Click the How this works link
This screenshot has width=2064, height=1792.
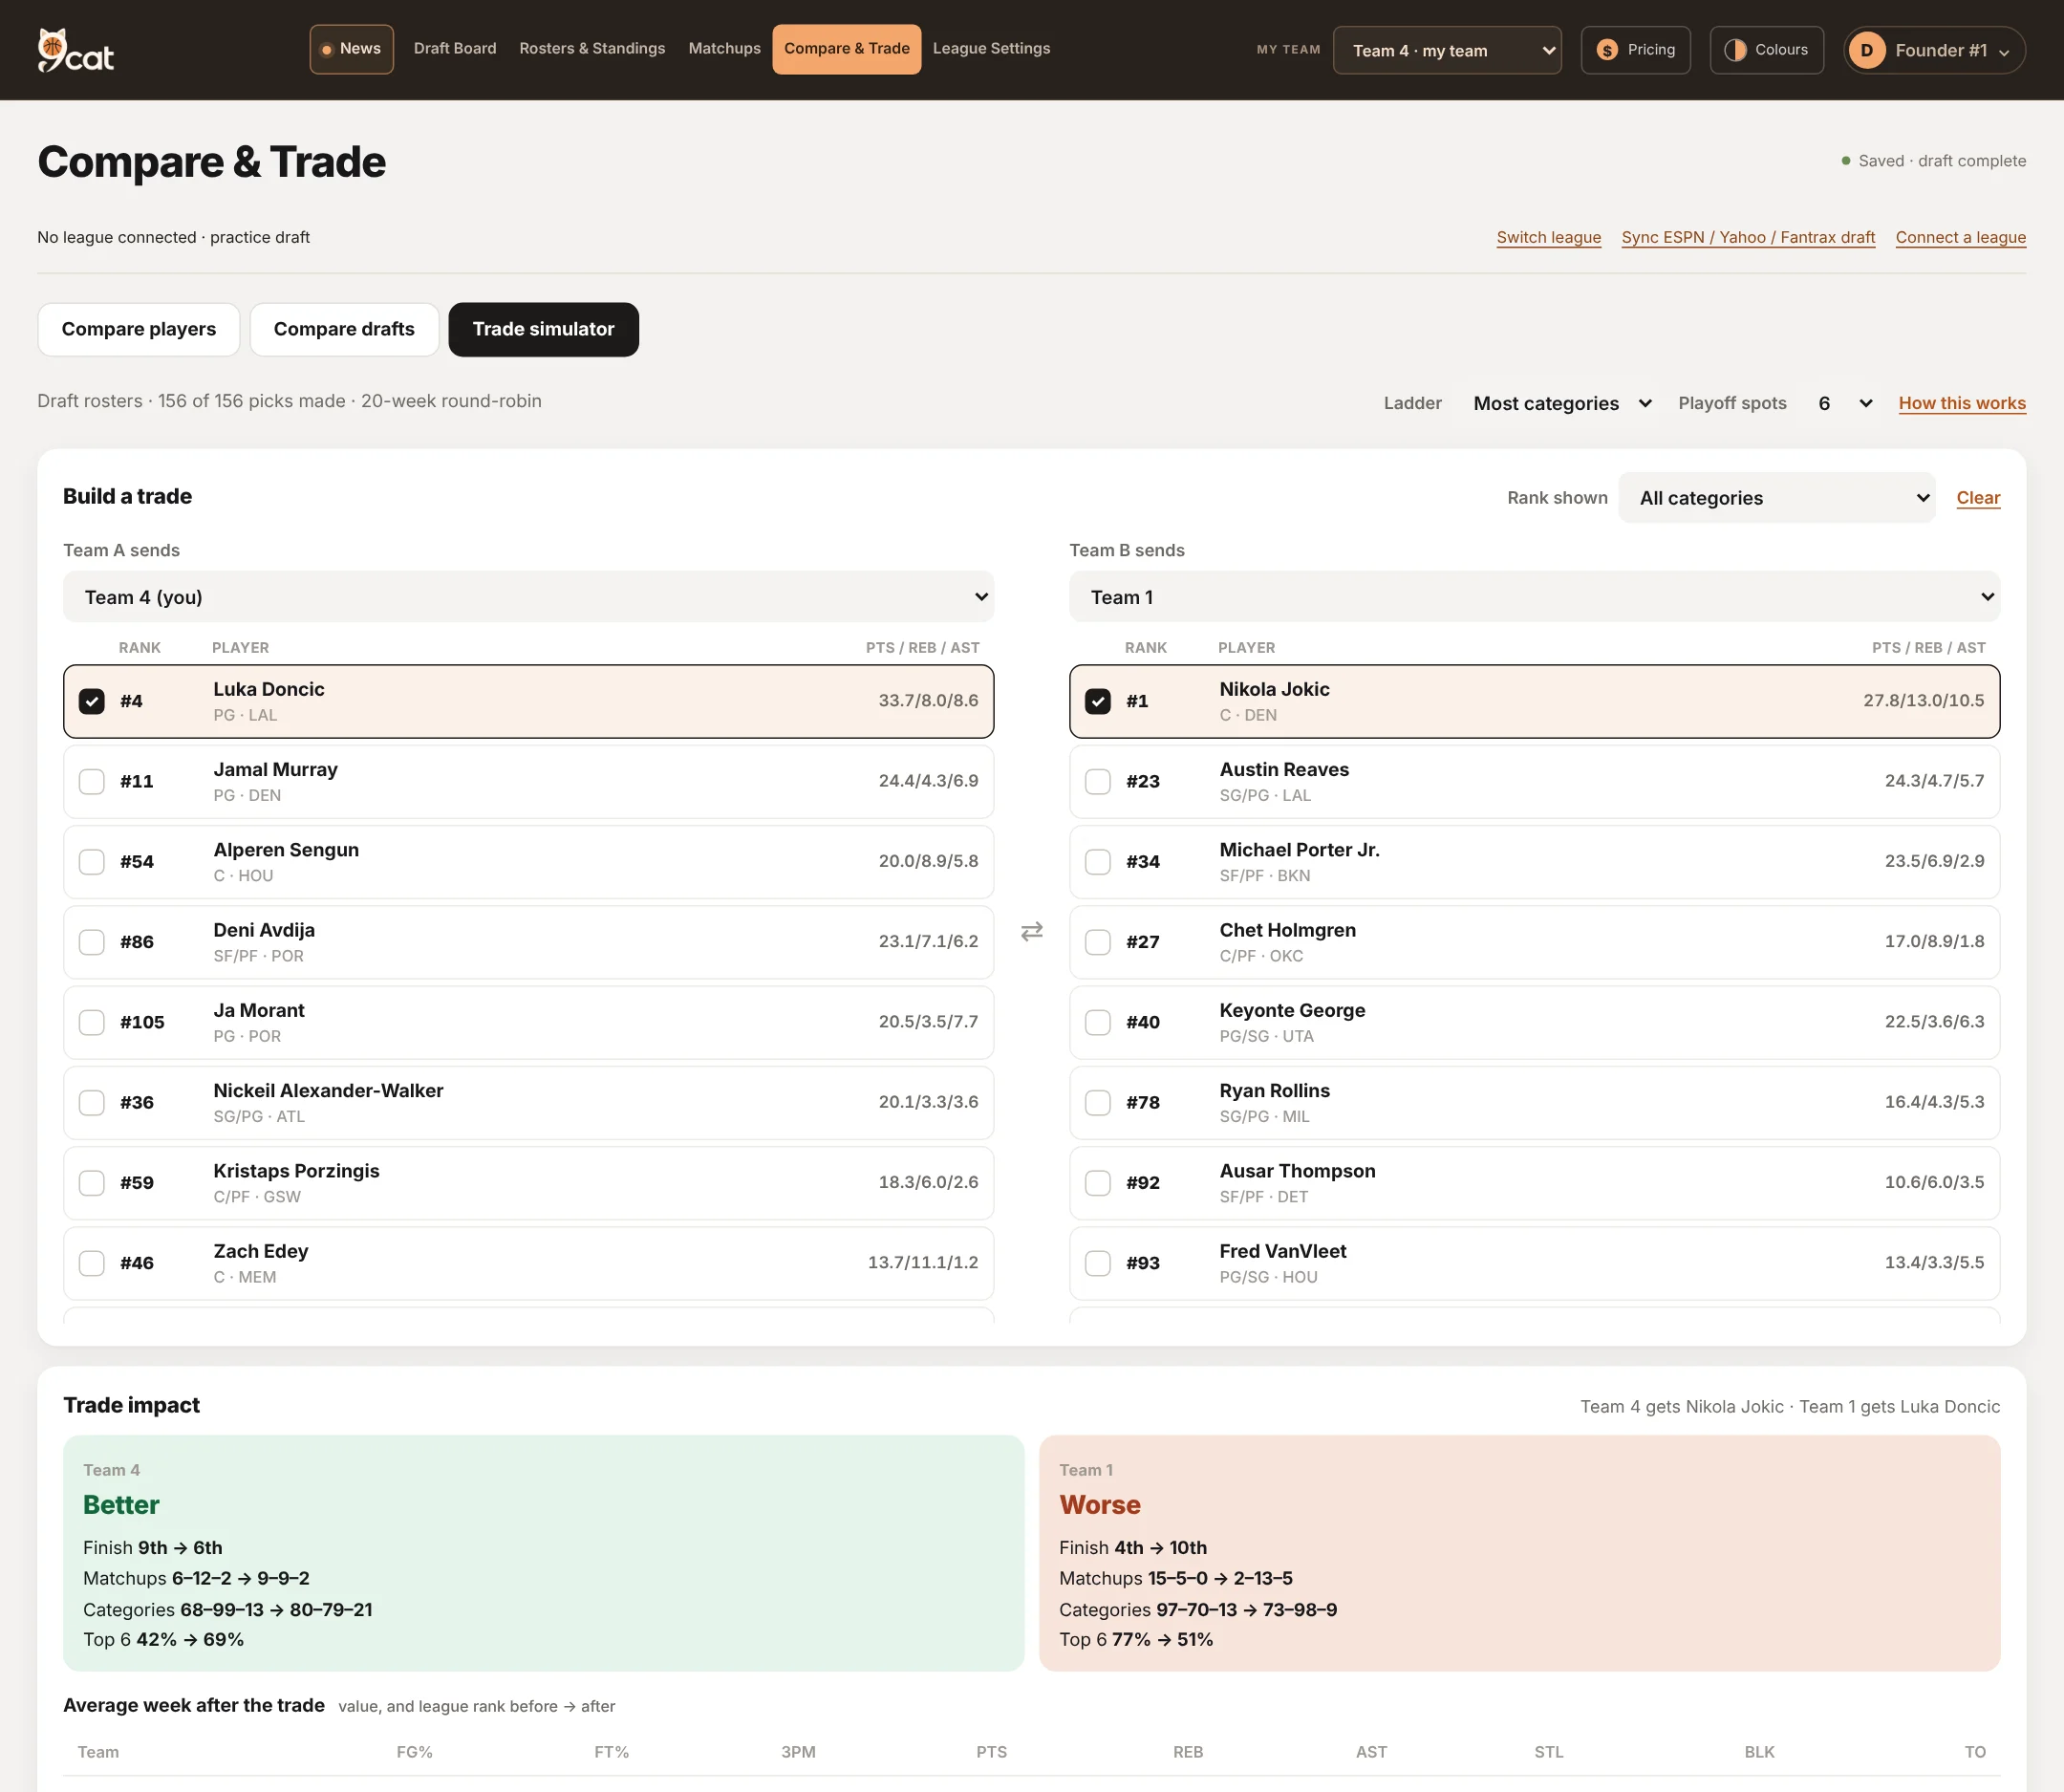click(1962, 403)
